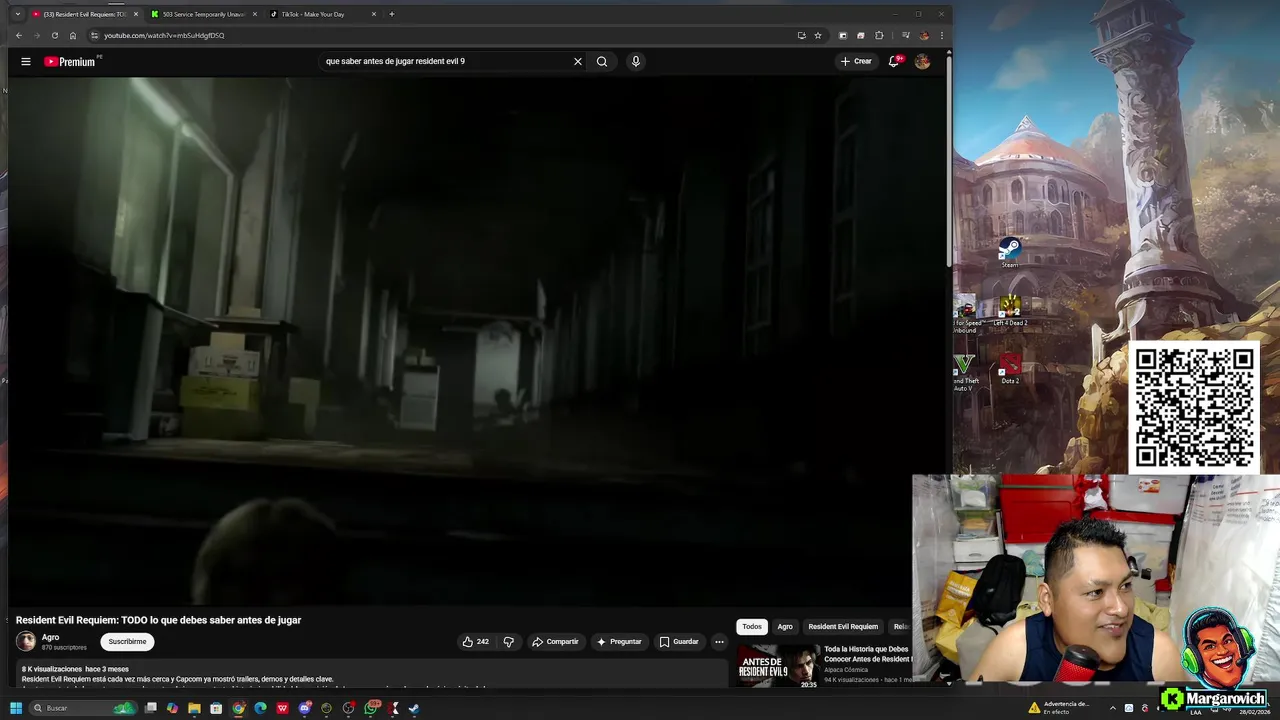The height and width of the screenshot is (720, 1280).
Task: Open the tab search dropdown arrow
Action: [16, 14]
